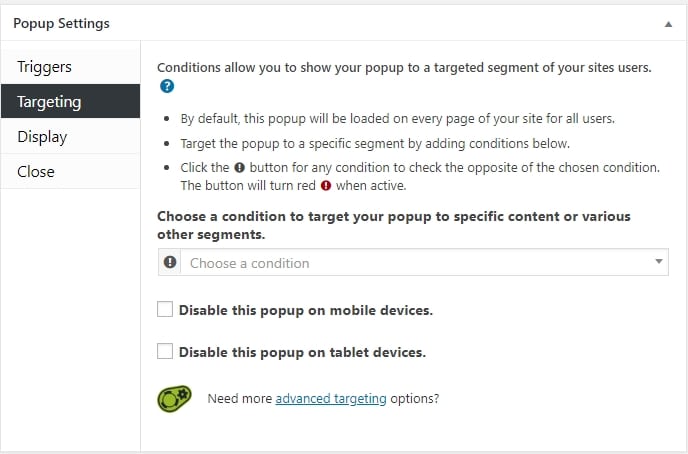Click the condition dropdown arrow
The height and width of the screenshot is (454, 688).
[x=659, y=261]
